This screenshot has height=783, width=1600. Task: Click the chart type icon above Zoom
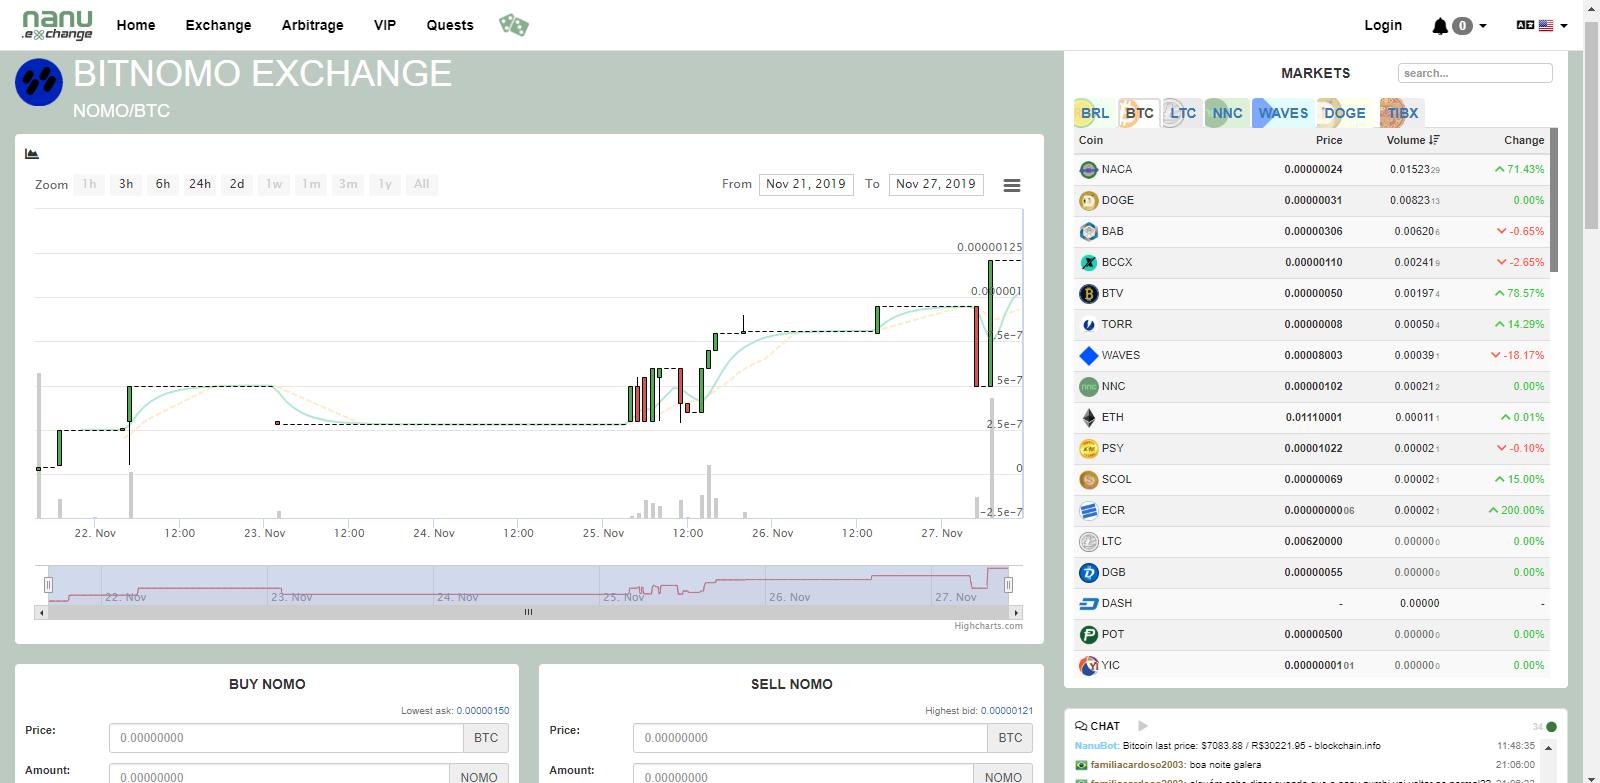tap(32, 154)
